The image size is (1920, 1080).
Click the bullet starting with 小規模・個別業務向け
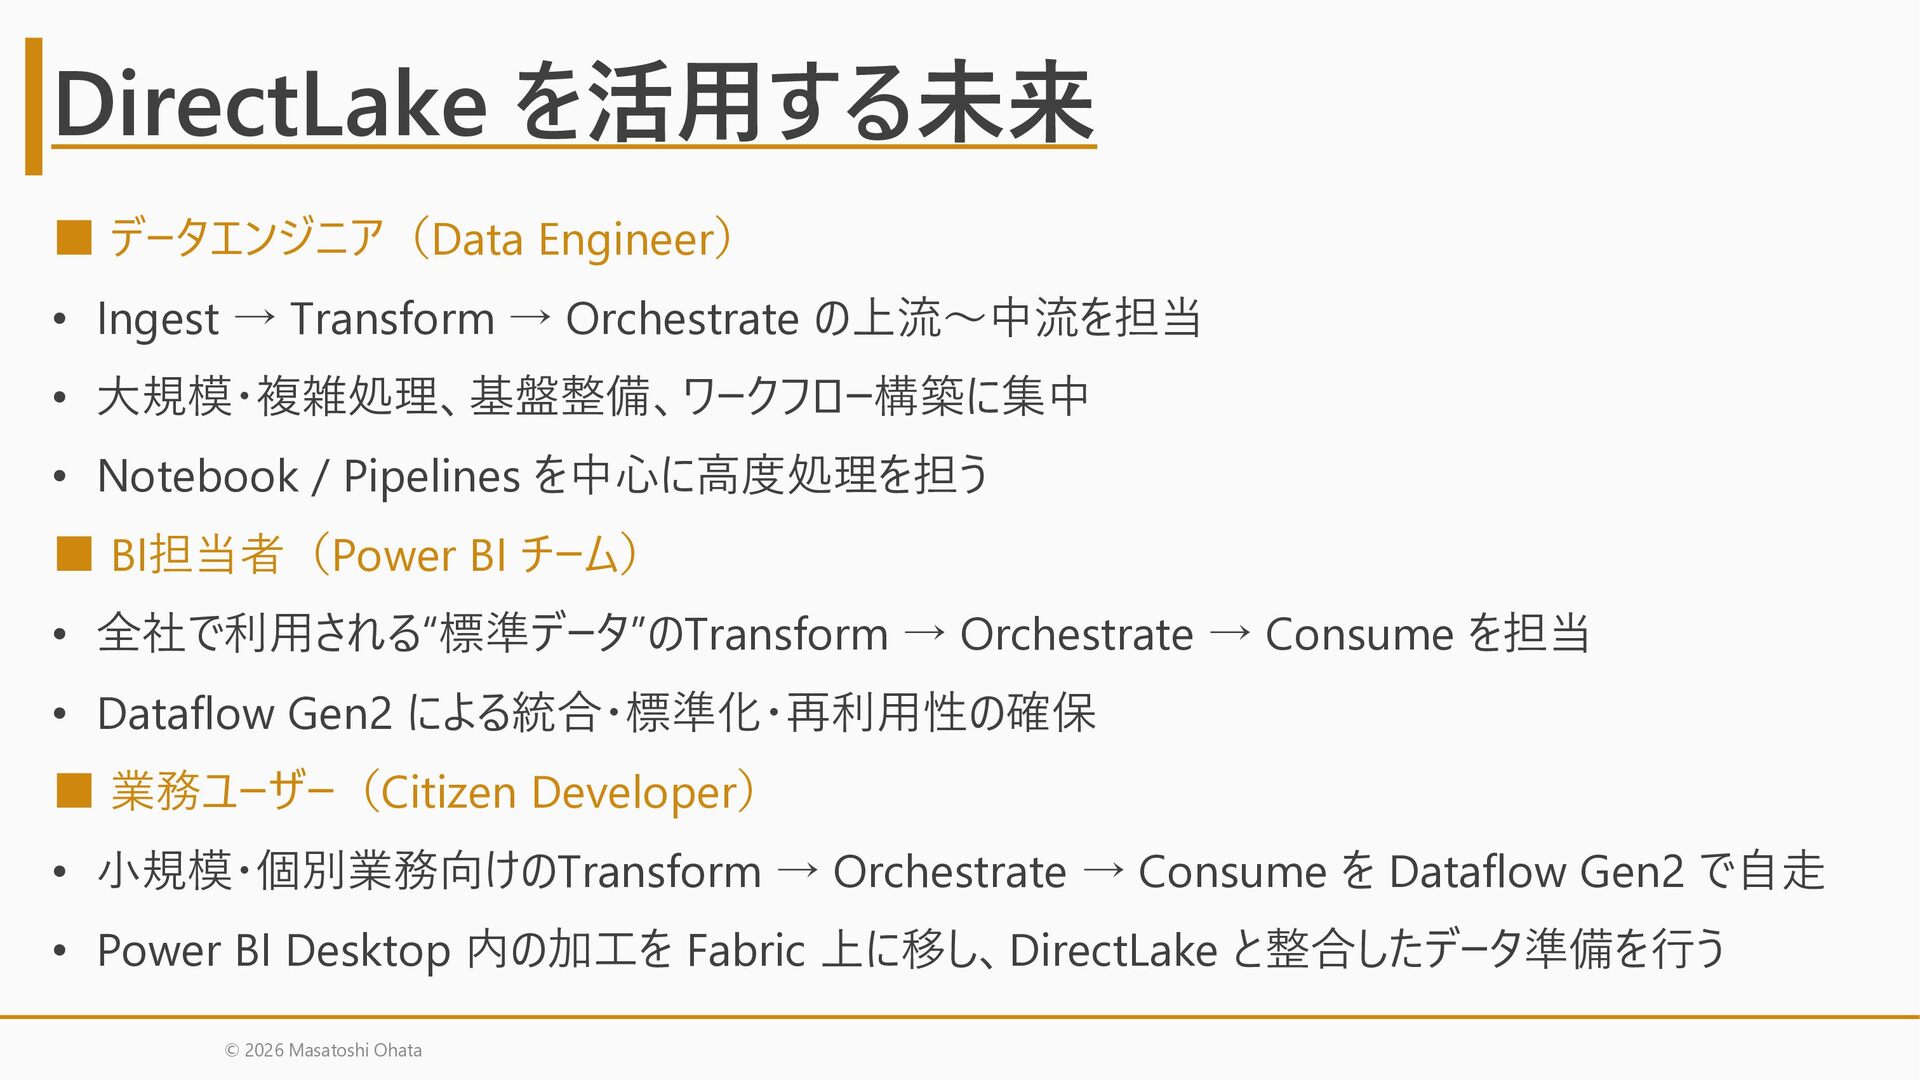click(x=961, y=870)
